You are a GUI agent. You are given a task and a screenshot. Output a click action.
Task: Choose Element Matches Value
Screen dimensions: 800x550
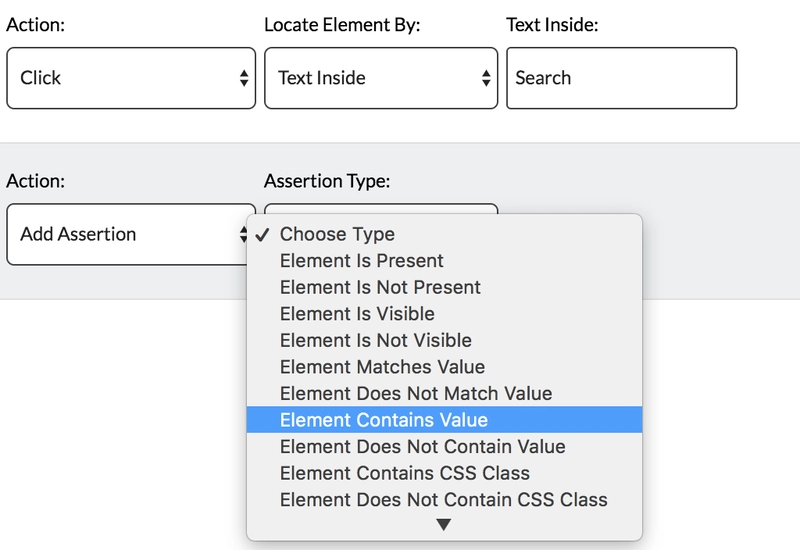444,367
